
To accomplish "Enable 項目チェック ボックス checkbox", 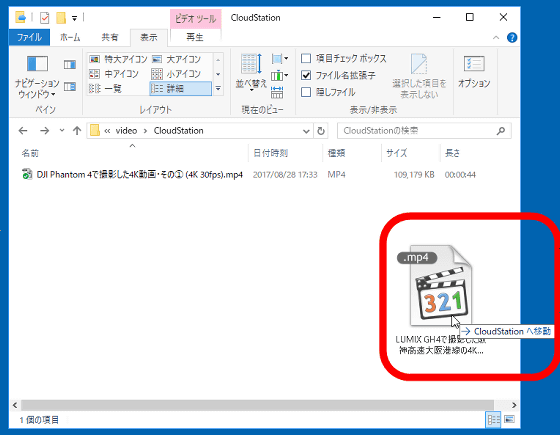I will [x=306, y=58].
